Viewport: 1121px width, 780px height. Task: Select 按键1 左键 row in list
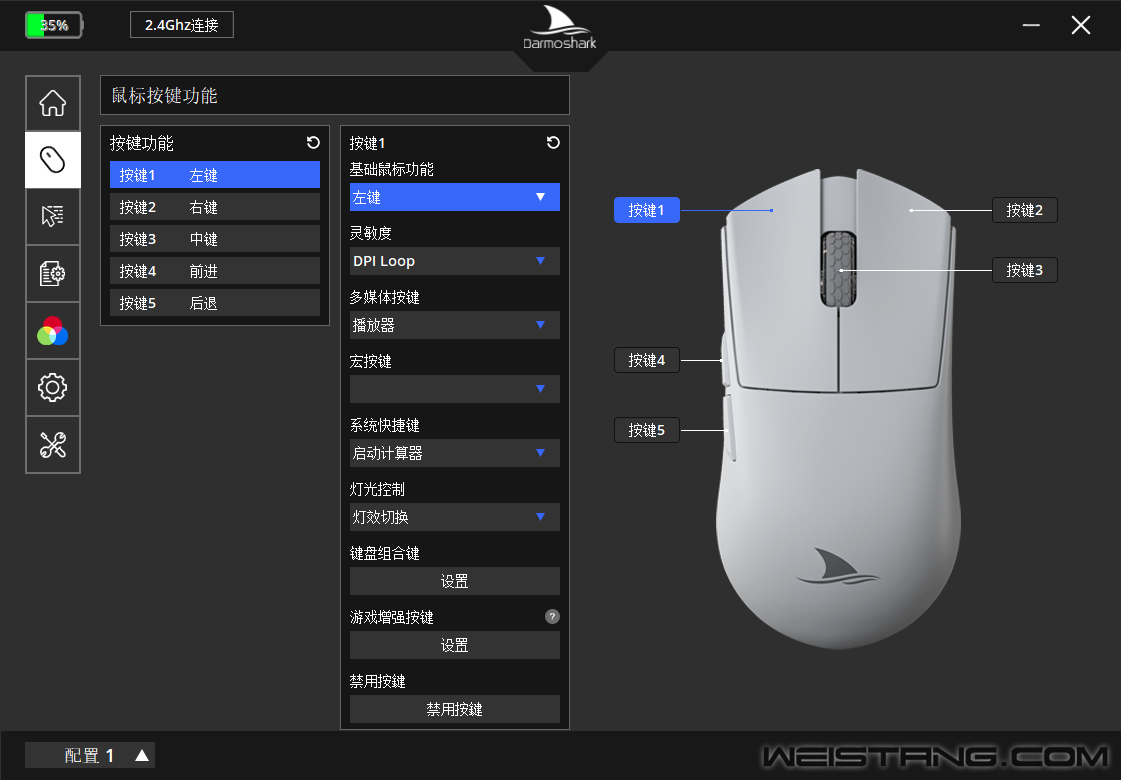click(214, 175)
